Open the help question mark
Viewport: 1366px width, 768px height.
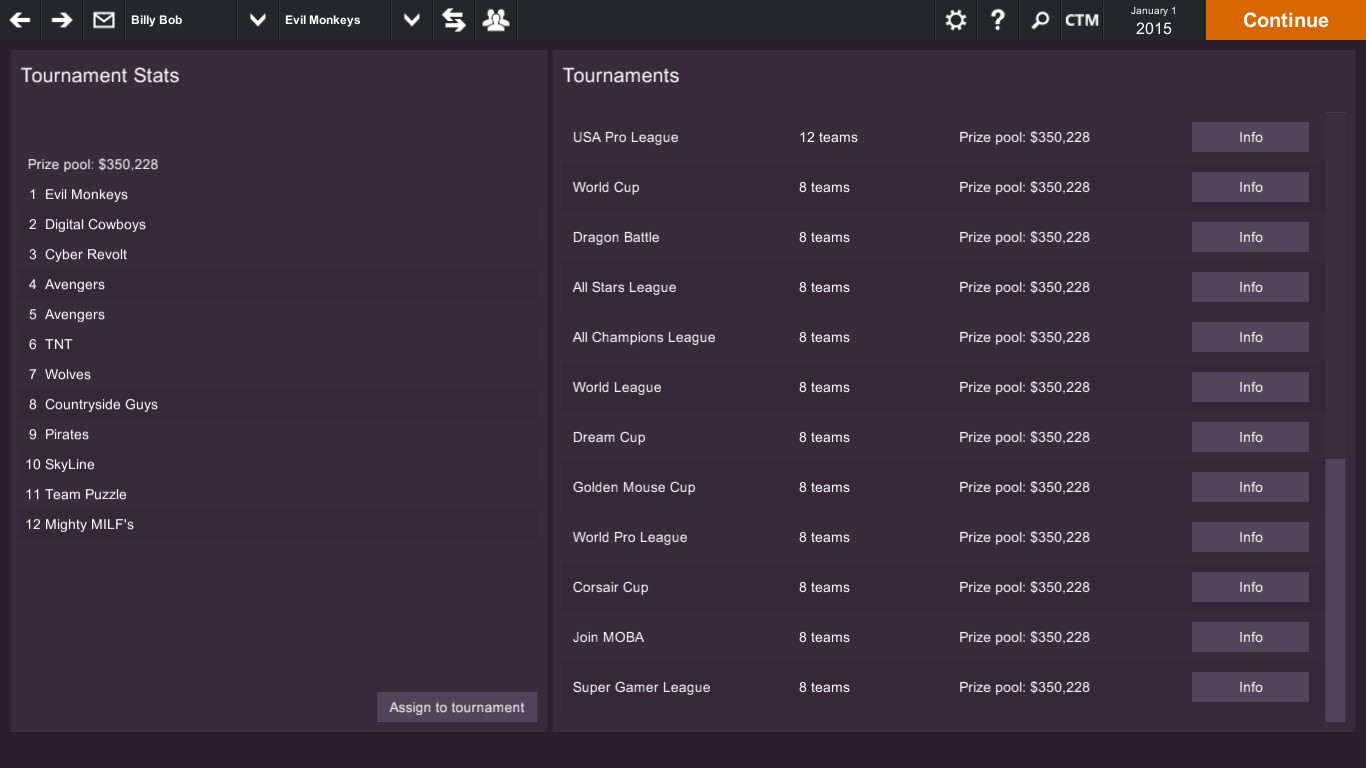tap(997, 20)
